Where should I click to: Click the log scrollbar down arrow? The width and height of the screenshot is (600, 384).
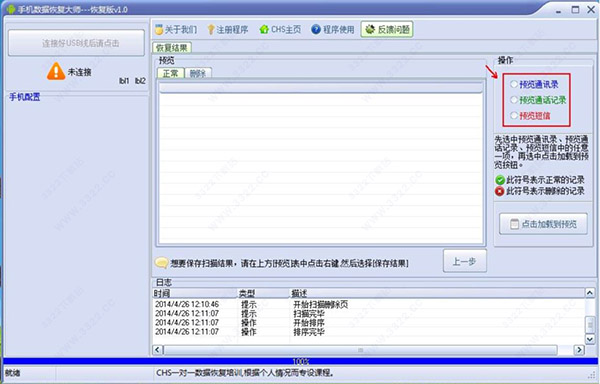coord(590,339)
